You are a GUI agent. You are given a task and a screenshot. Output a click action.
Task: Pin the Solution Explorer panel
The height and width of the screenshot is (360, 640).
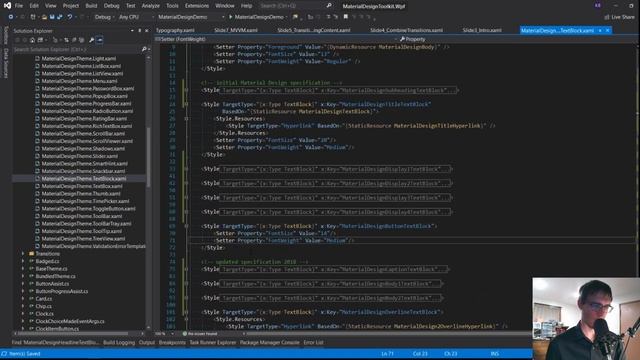[140, 31]
